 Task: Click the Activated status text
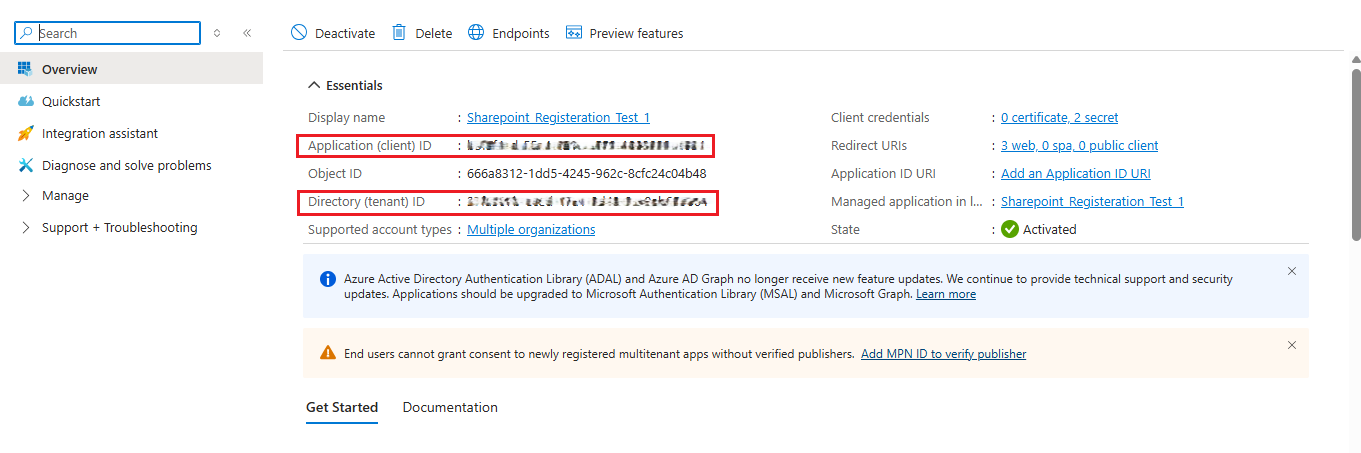pos(1049,229)
